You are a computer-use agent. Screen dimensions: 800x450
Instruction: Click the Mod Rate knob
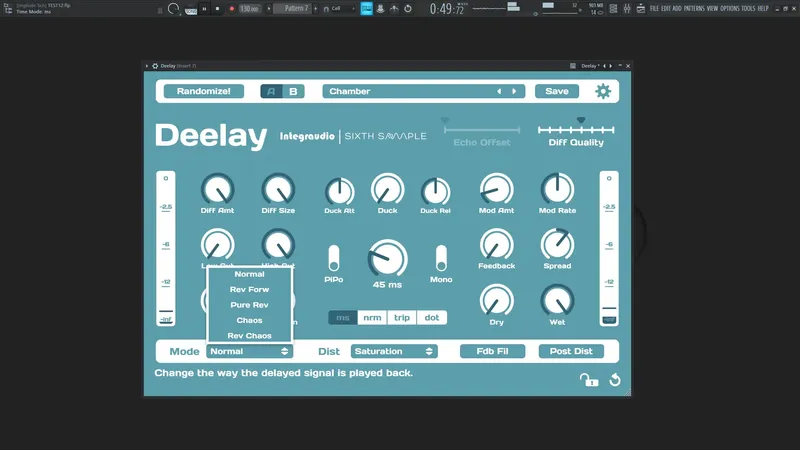(x=557, y=190)
